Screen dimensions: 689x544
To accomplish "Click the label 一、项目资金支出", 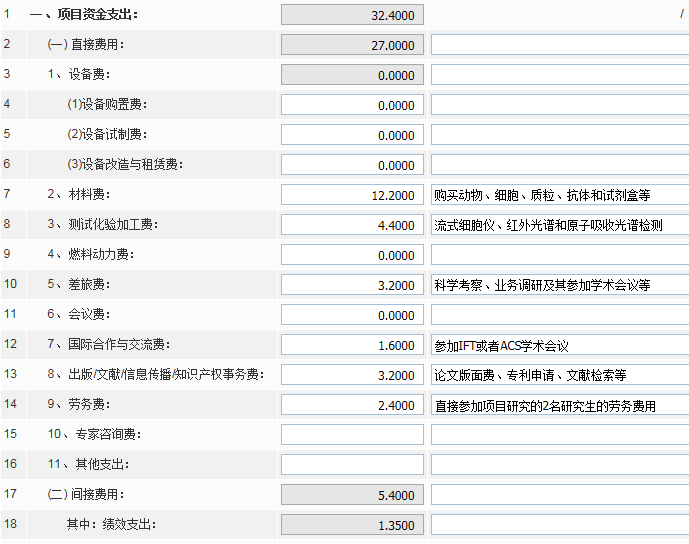I will point(84,15).
